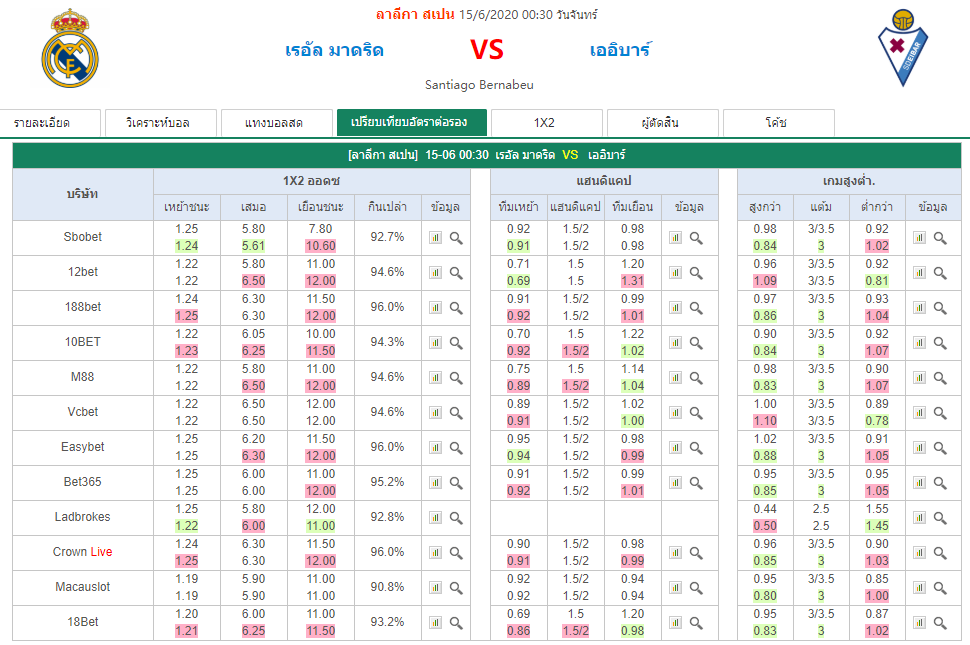This screenshot has height=645, width=970.
Task: Click the Easybet 1X2 magnifier icon
Action: [456, 448]
